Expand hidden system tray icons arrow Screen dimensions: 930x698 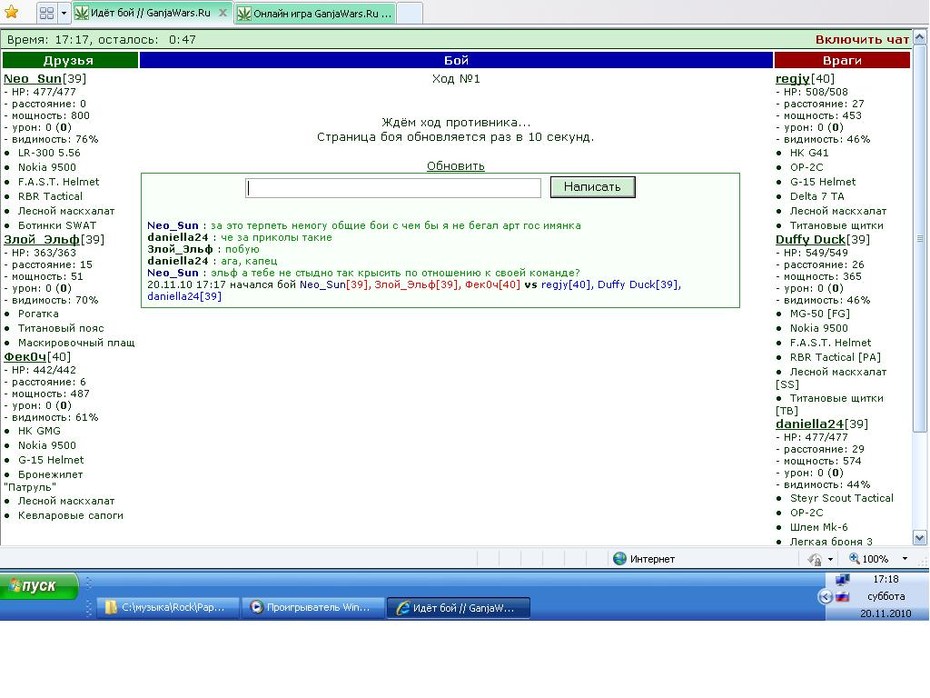point(825,597)
